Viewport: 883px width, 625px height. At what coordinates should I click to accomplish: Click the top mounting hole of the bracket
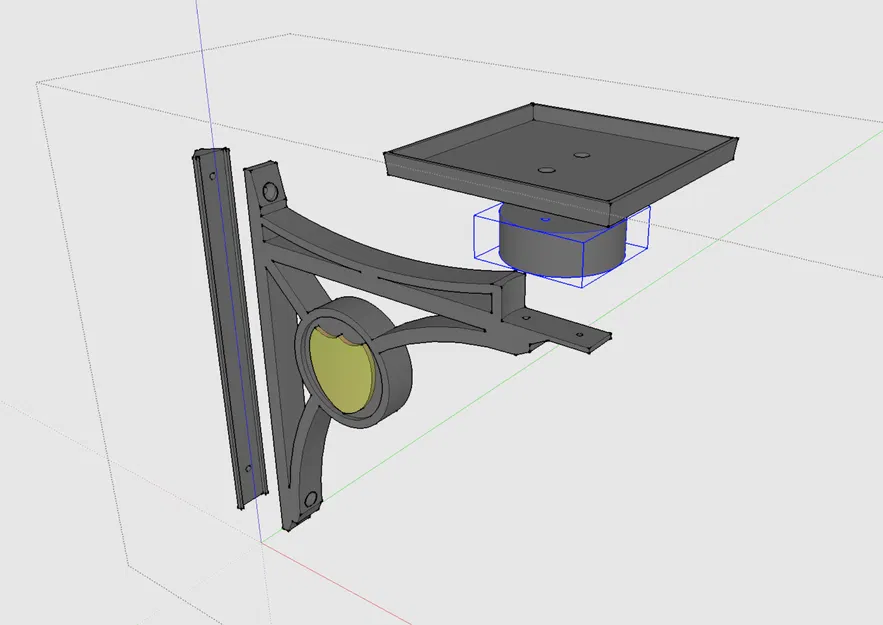click(x=271, y=191)
